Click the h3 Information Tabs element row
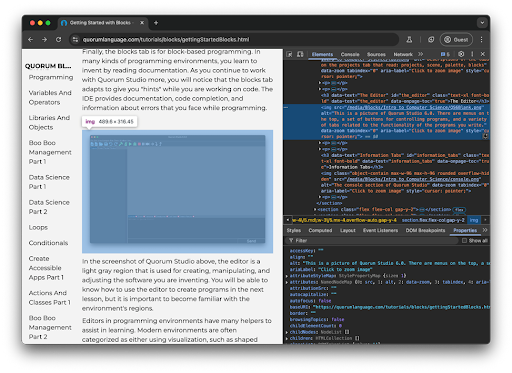This screenshot has height=373, width=512. coord(405,161)
